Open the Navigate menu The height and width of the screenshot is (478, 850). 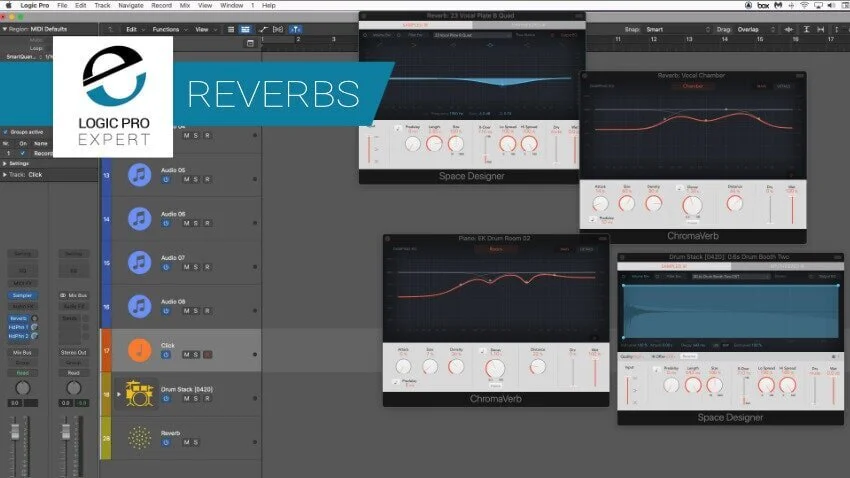(131, 5)
